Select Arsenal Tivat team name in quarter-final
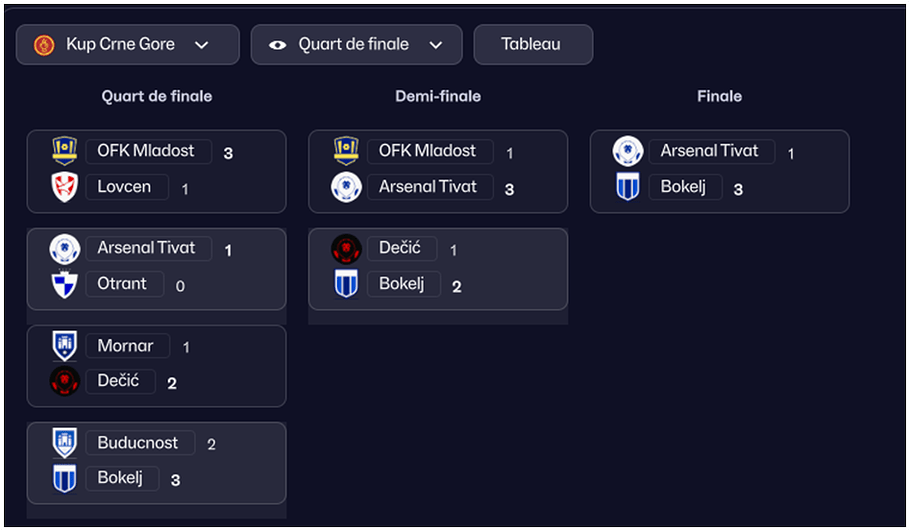910x531 pixels. (147, 248)
